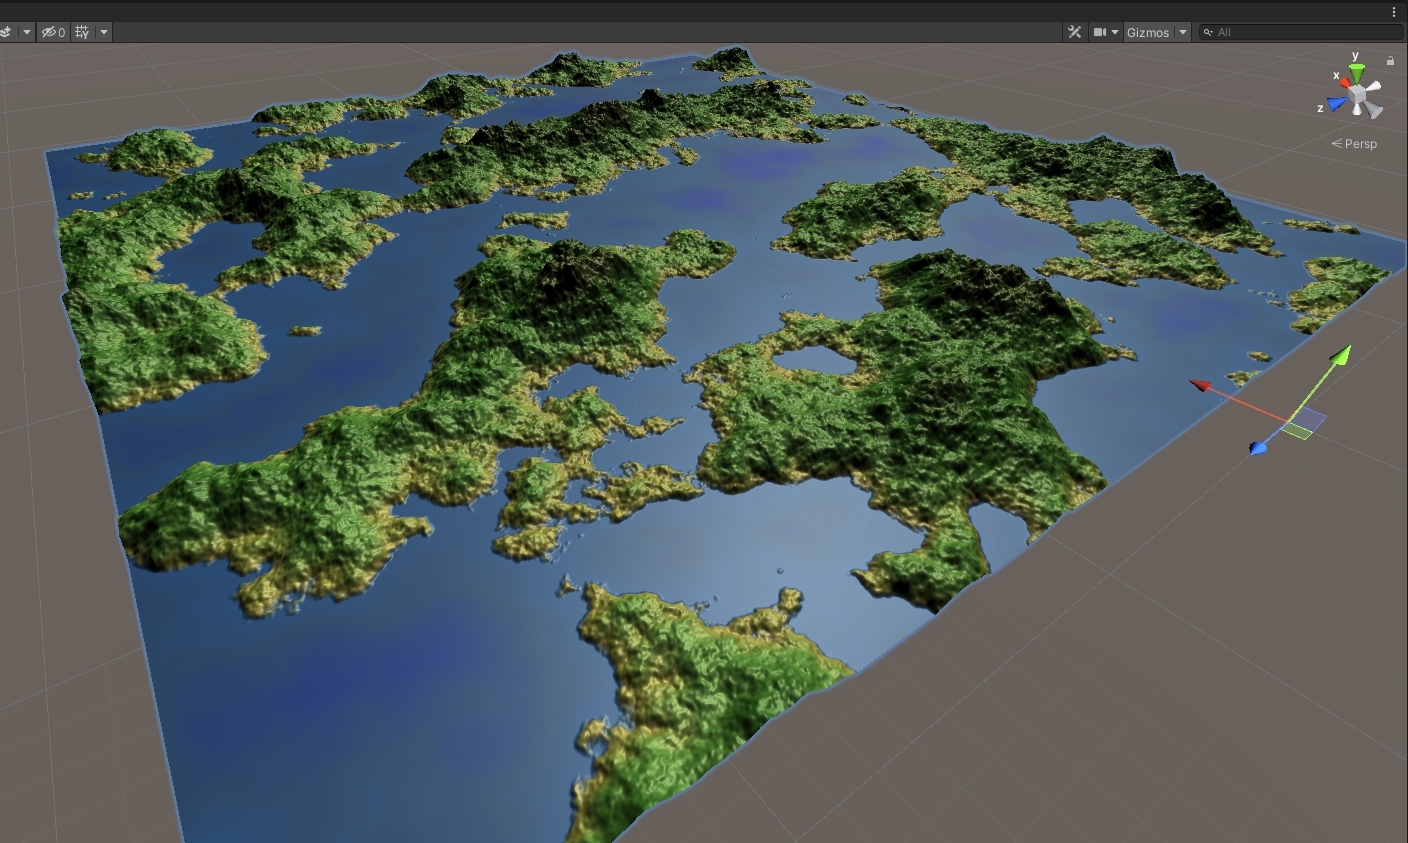Click the scene search field
Screen dimensions: 1408x843
(x=1305, y=32)
